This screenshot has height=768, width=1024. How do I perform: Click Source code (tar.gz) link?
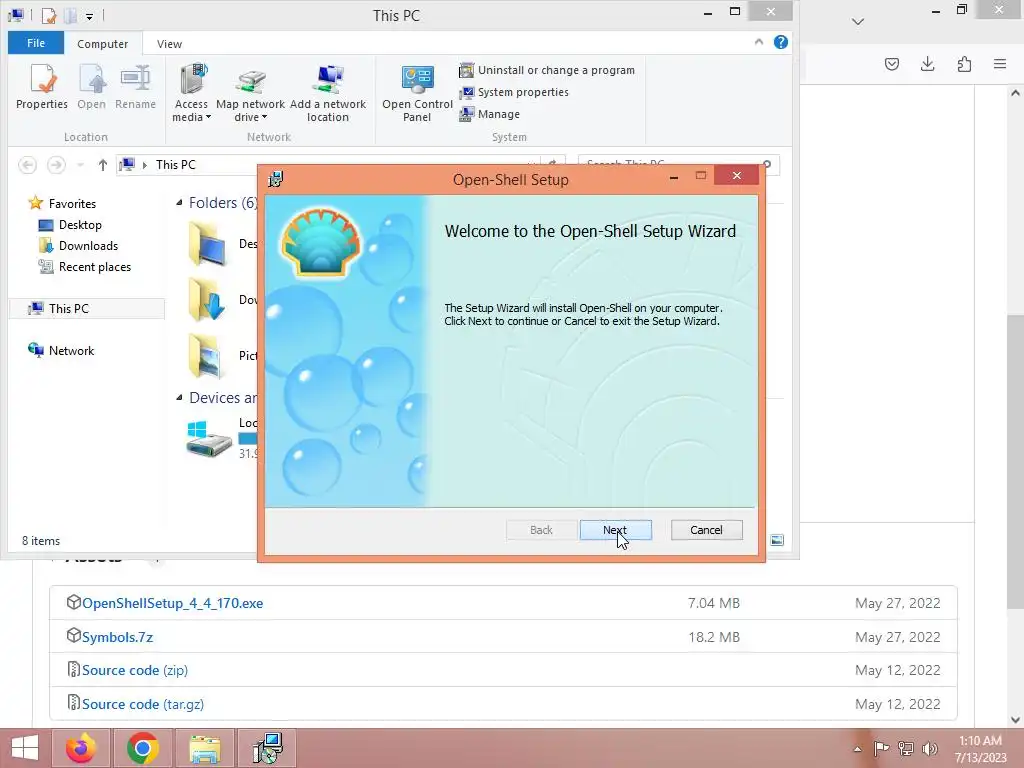tap(142, 704)
